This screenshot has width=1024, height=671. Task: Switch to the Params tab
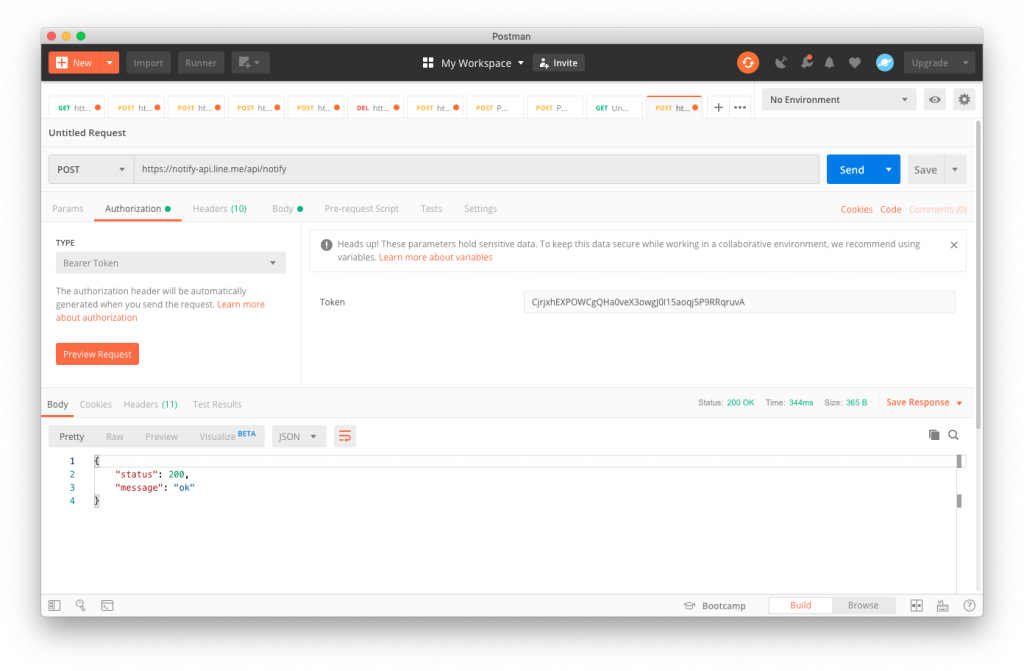click(68, 208)
